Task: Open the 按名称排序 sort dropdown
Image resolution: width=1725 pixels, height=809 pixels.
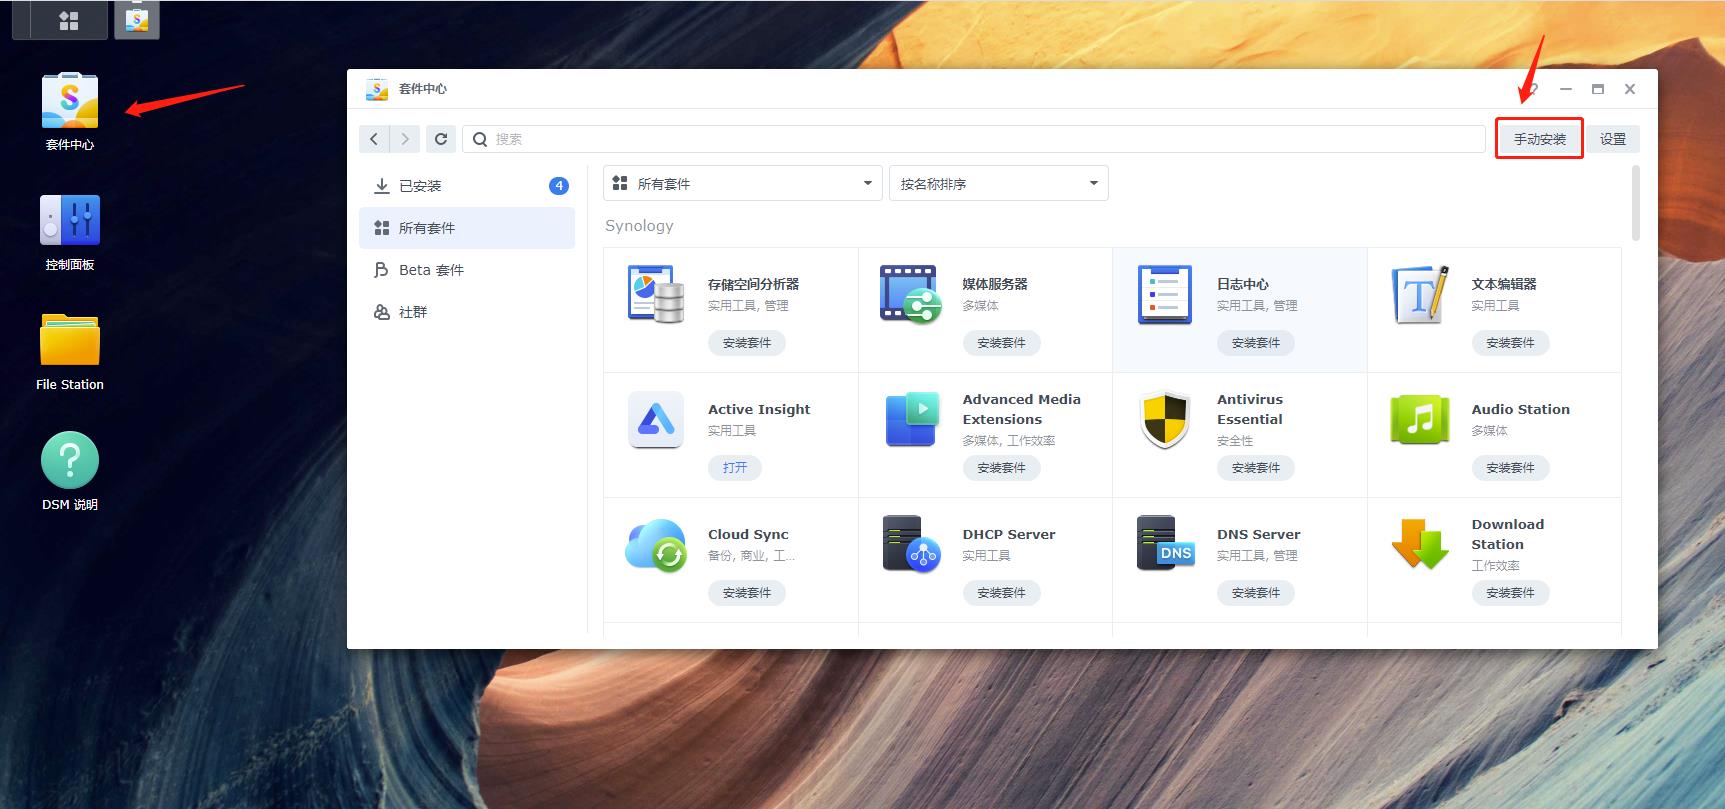Action: (999, 183)
